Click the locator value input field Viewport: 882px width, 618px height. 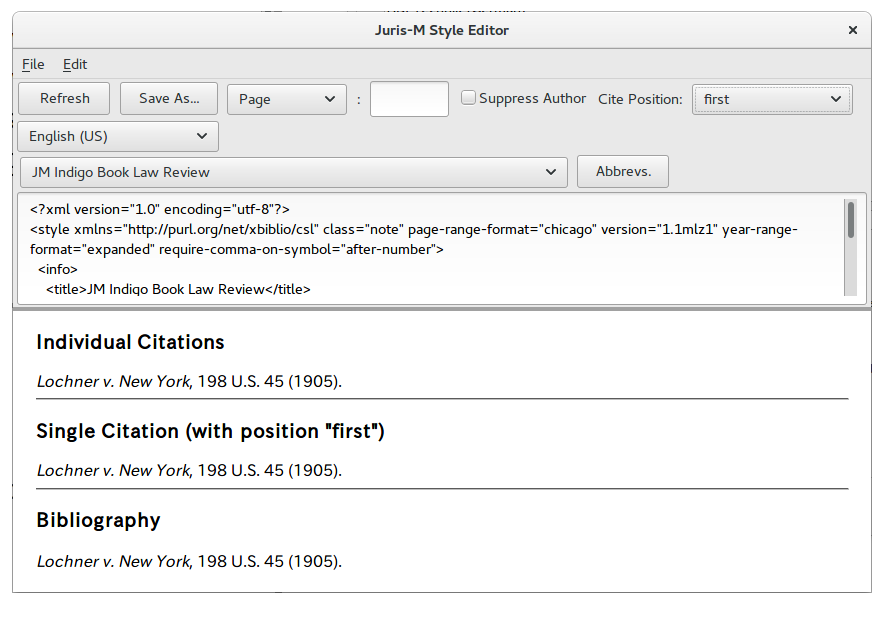[x=409, y=99]
